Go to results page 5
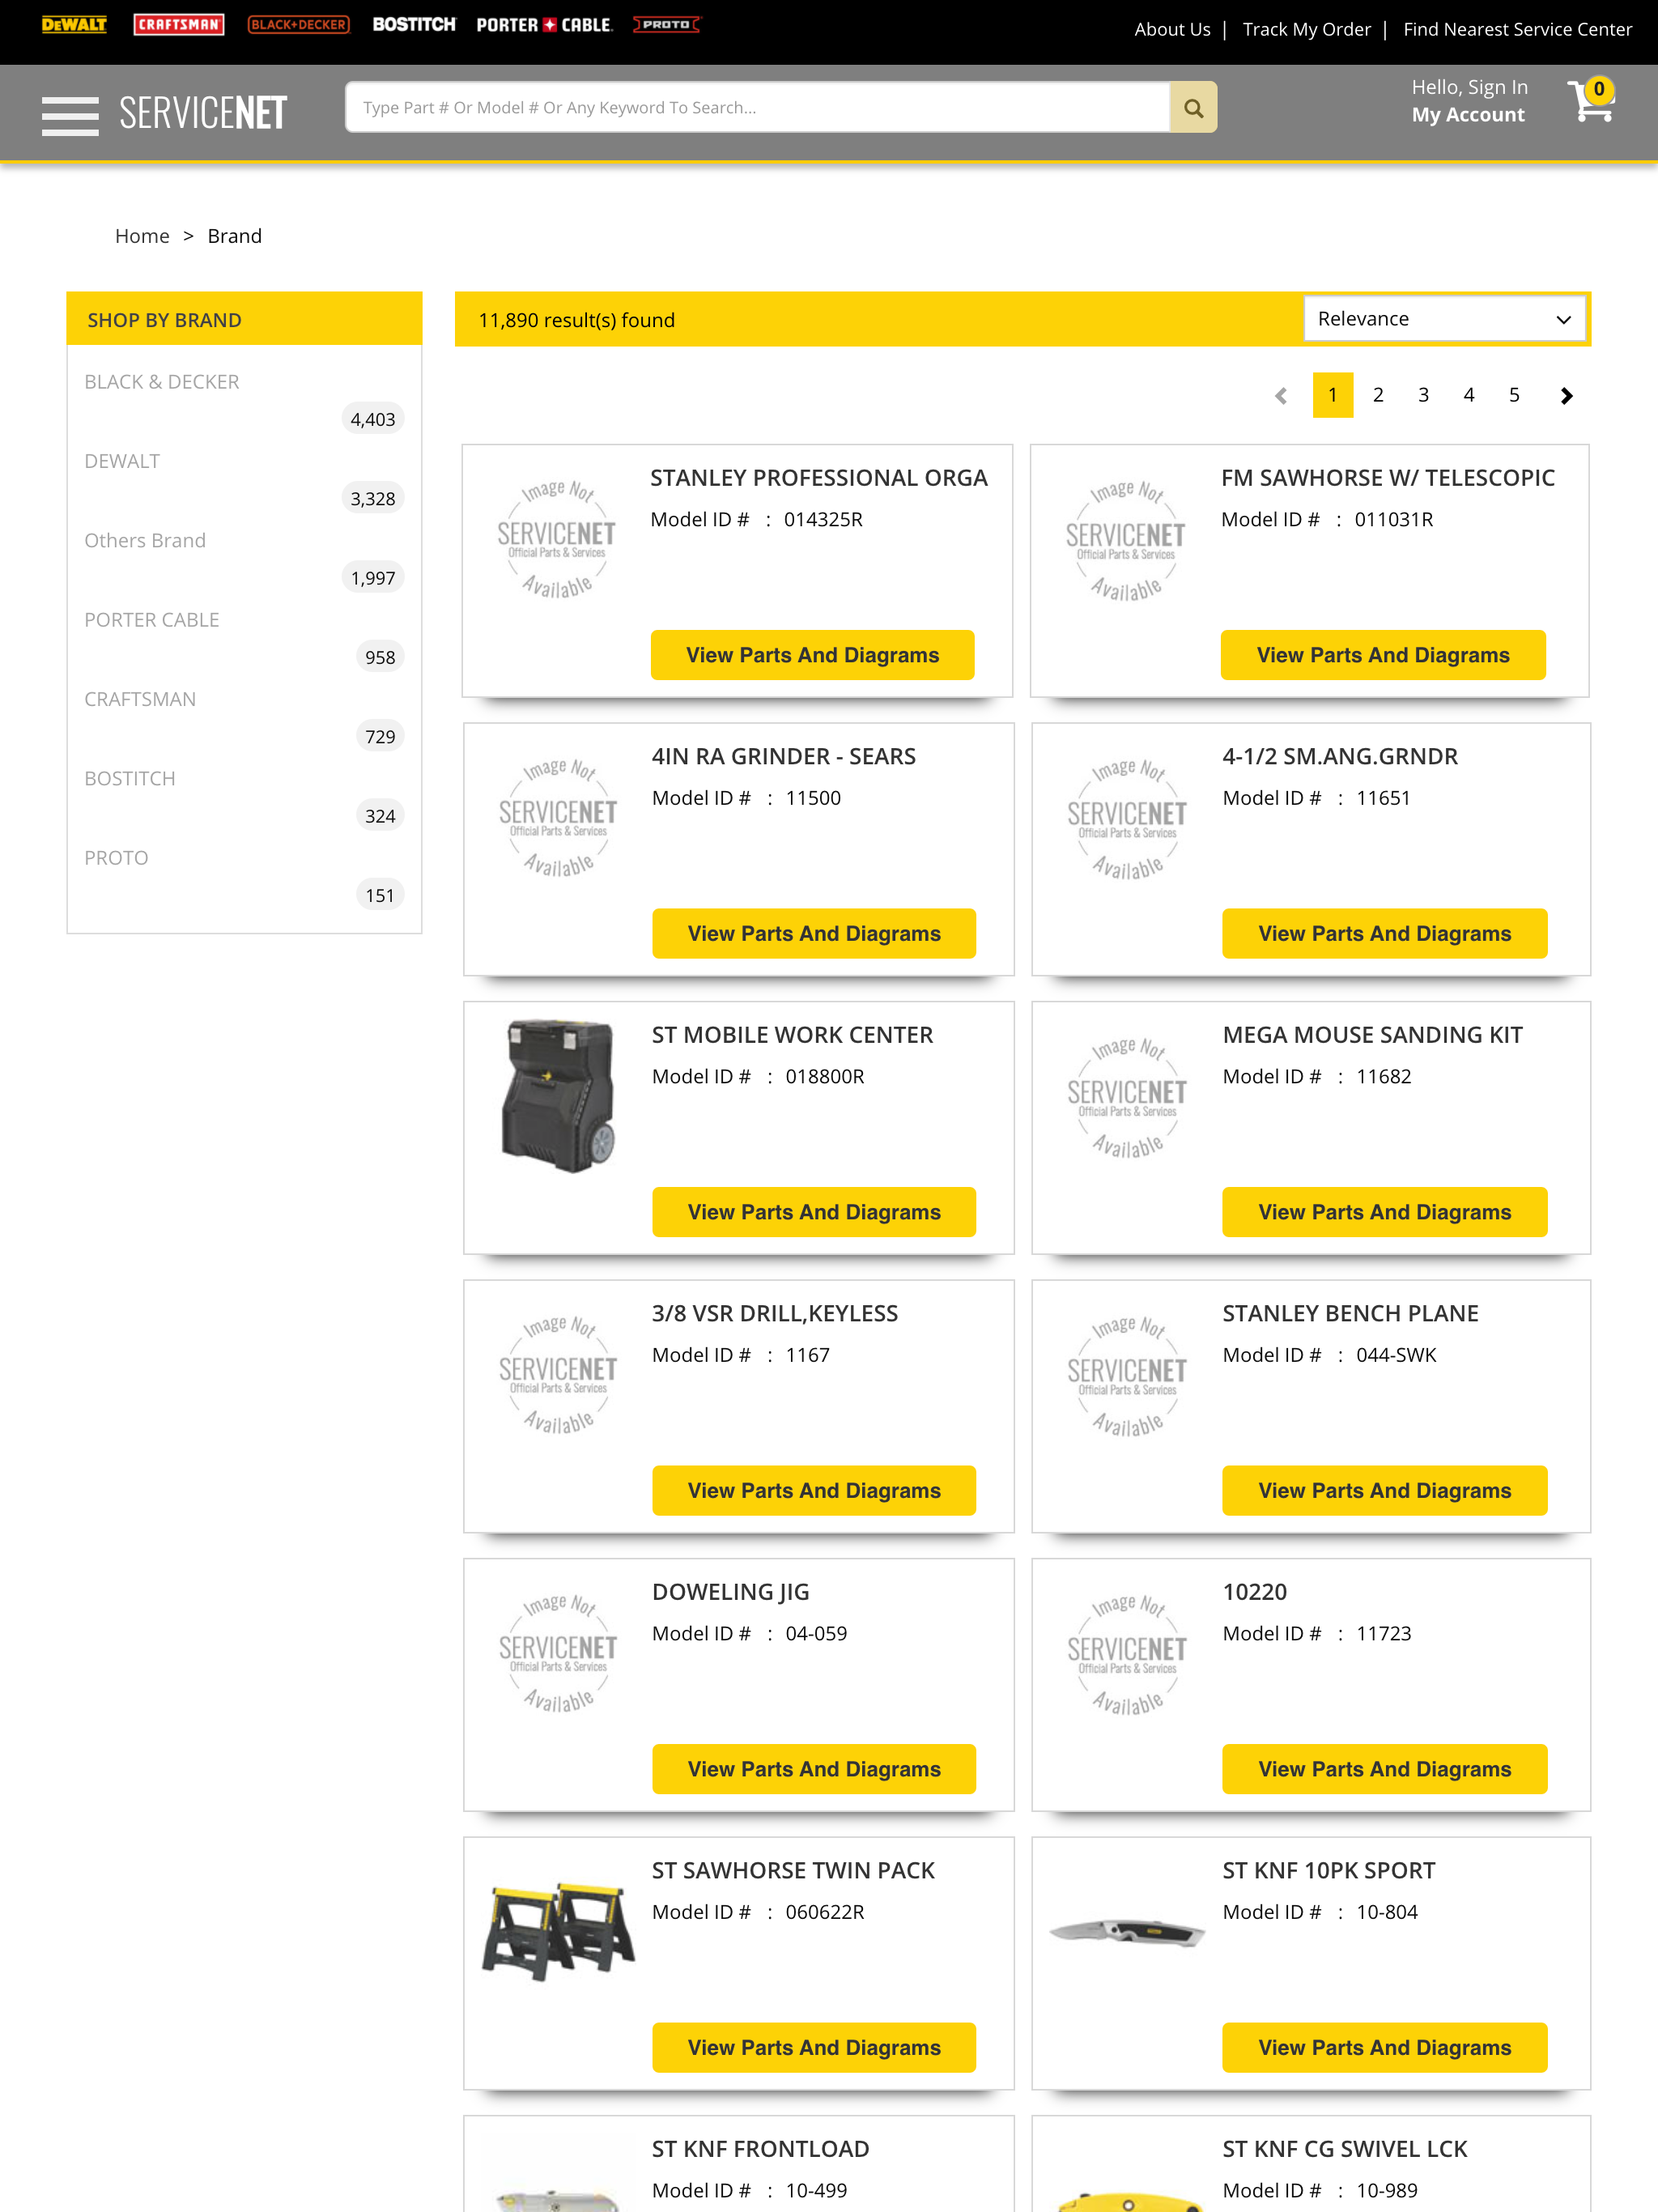This screenshot has height=2212, width=1658. pyautogui.click(x=1514, y=395)
